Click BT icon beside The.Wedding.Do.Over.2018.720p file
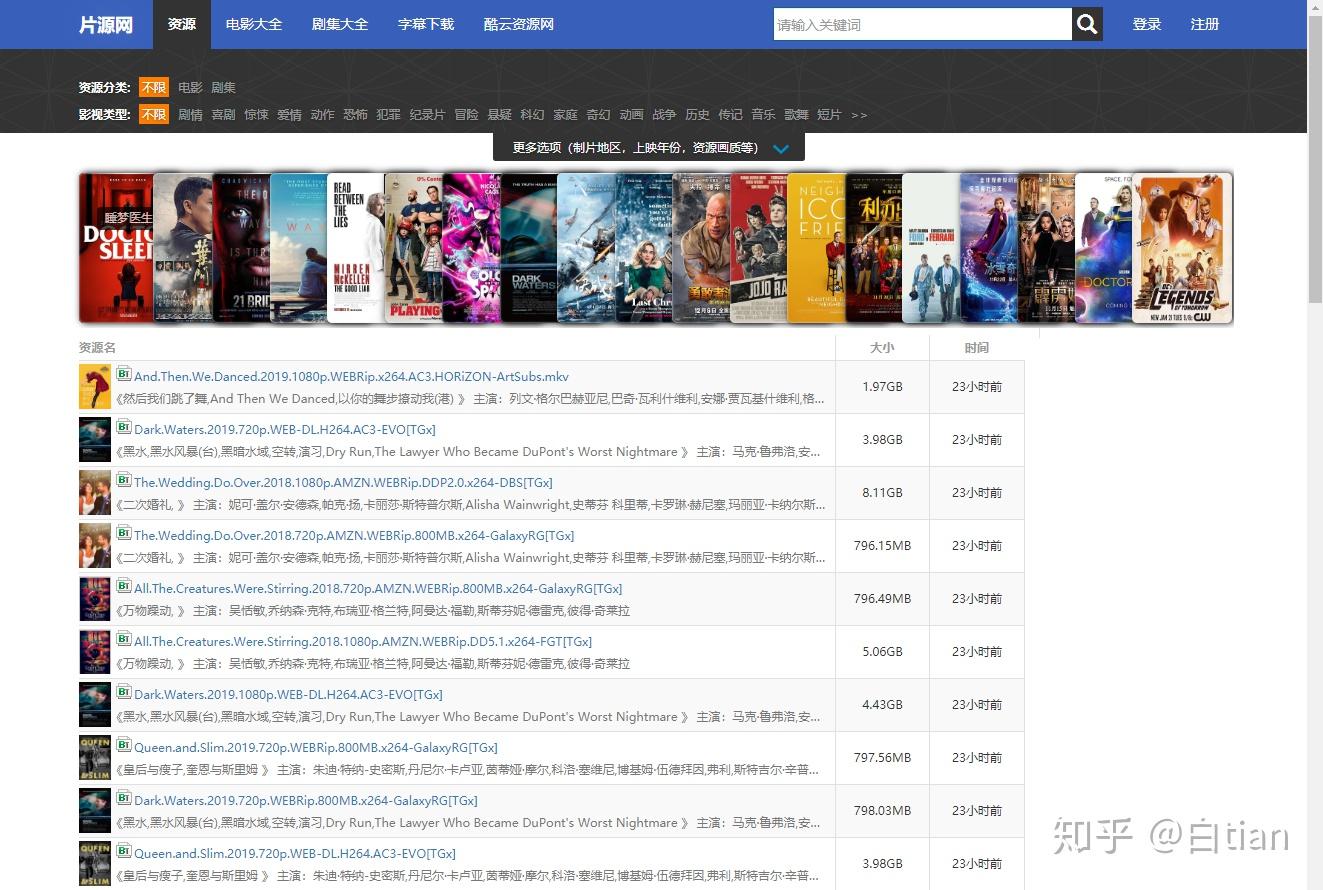This screenshot has width=1323, height=890. 124,534
